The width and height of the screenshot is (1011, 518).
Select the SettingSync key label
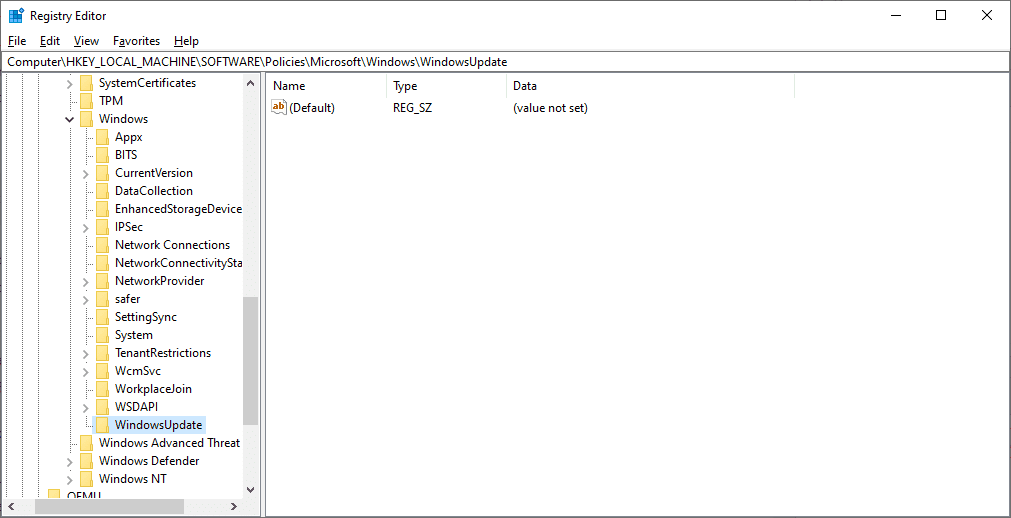[x=146, y=318]
